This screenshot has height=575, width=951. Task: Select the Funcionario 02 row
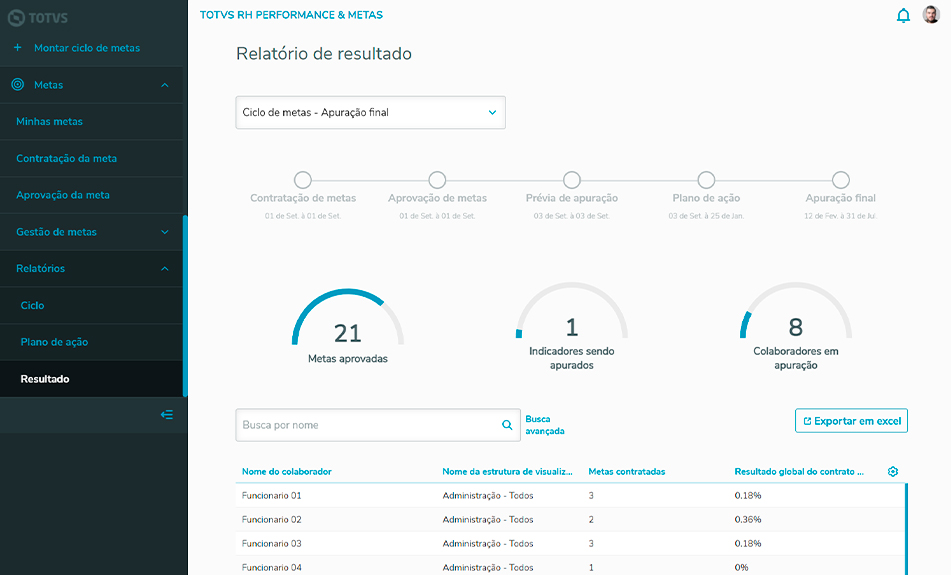tap(570, 520)
